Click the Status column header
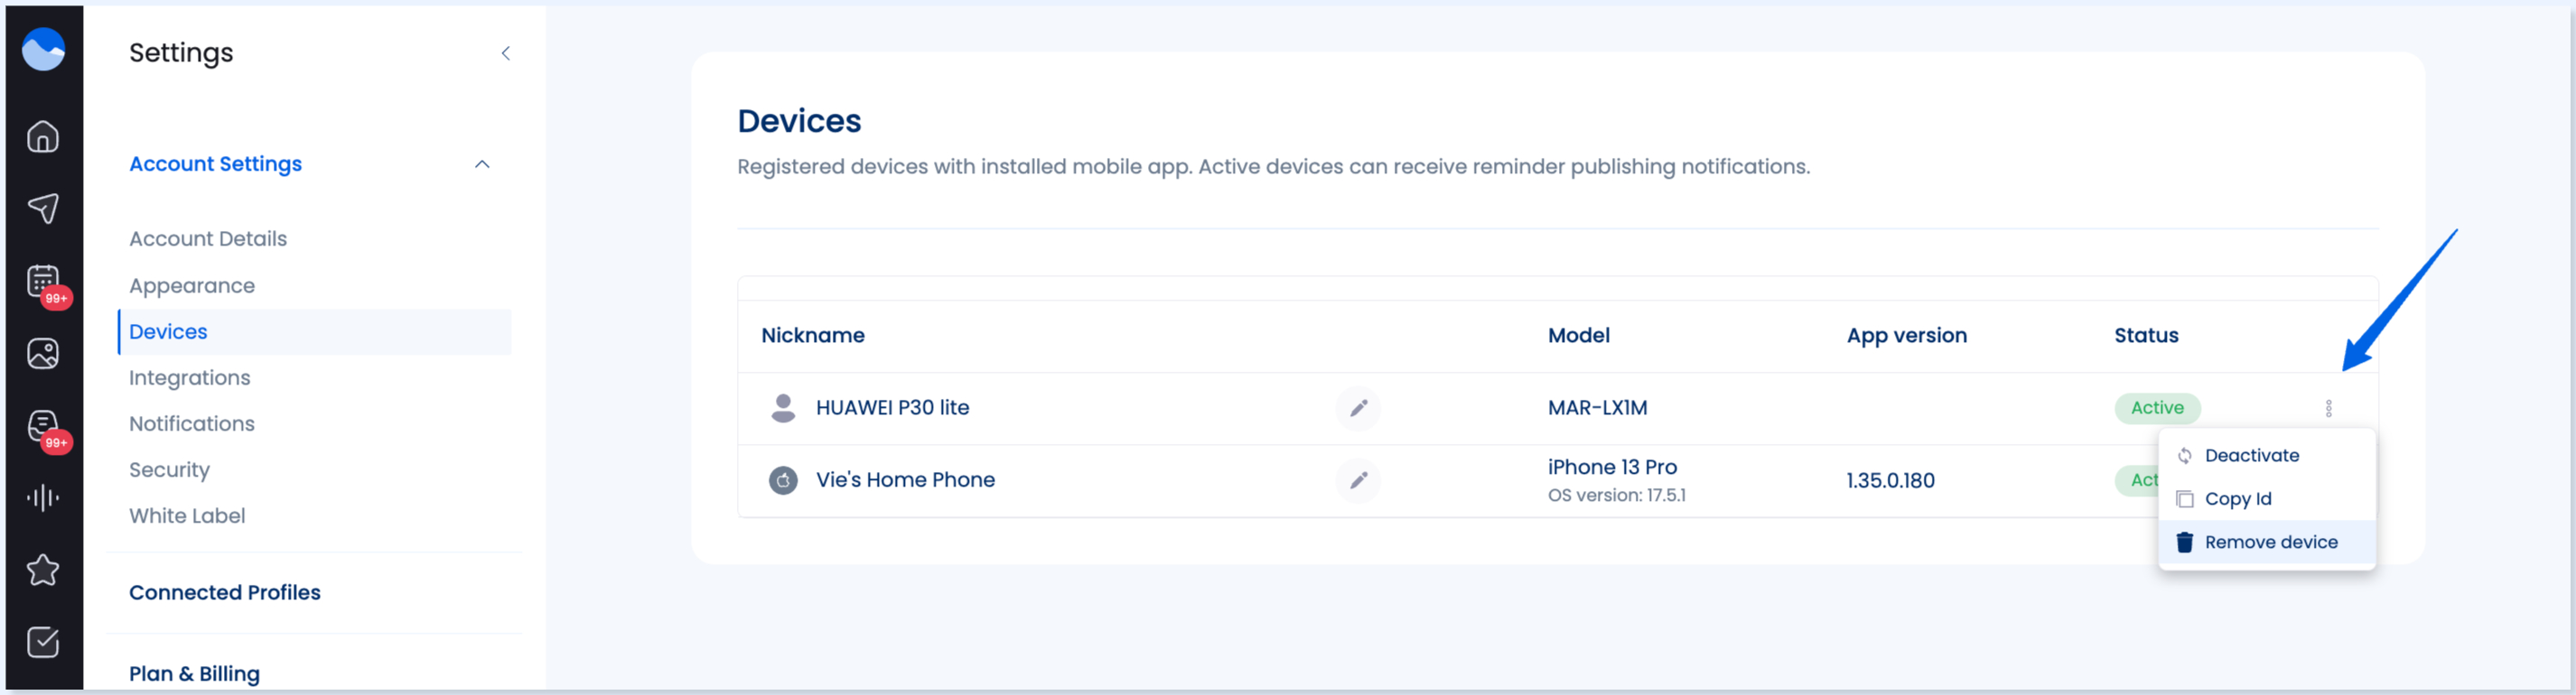 click(x=2146, y=336)
